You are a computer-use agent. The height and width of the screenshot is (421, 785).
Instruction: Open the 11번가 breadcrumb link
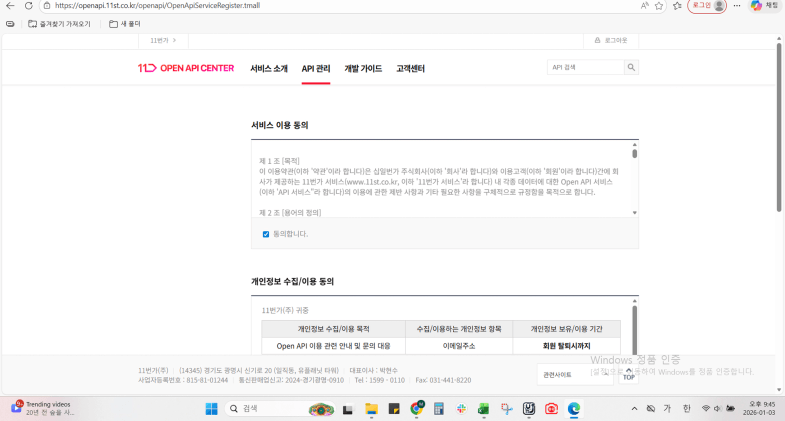163,41
